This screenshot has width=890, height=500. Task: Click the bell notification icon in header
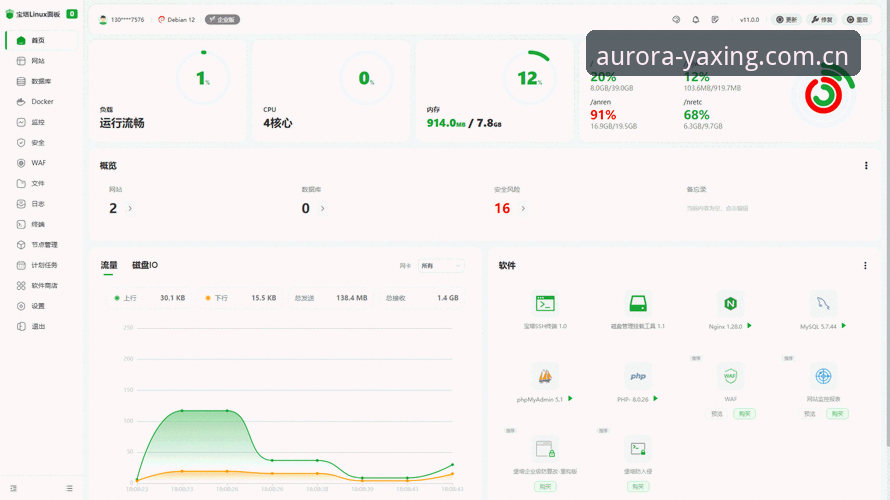point(695,19)
